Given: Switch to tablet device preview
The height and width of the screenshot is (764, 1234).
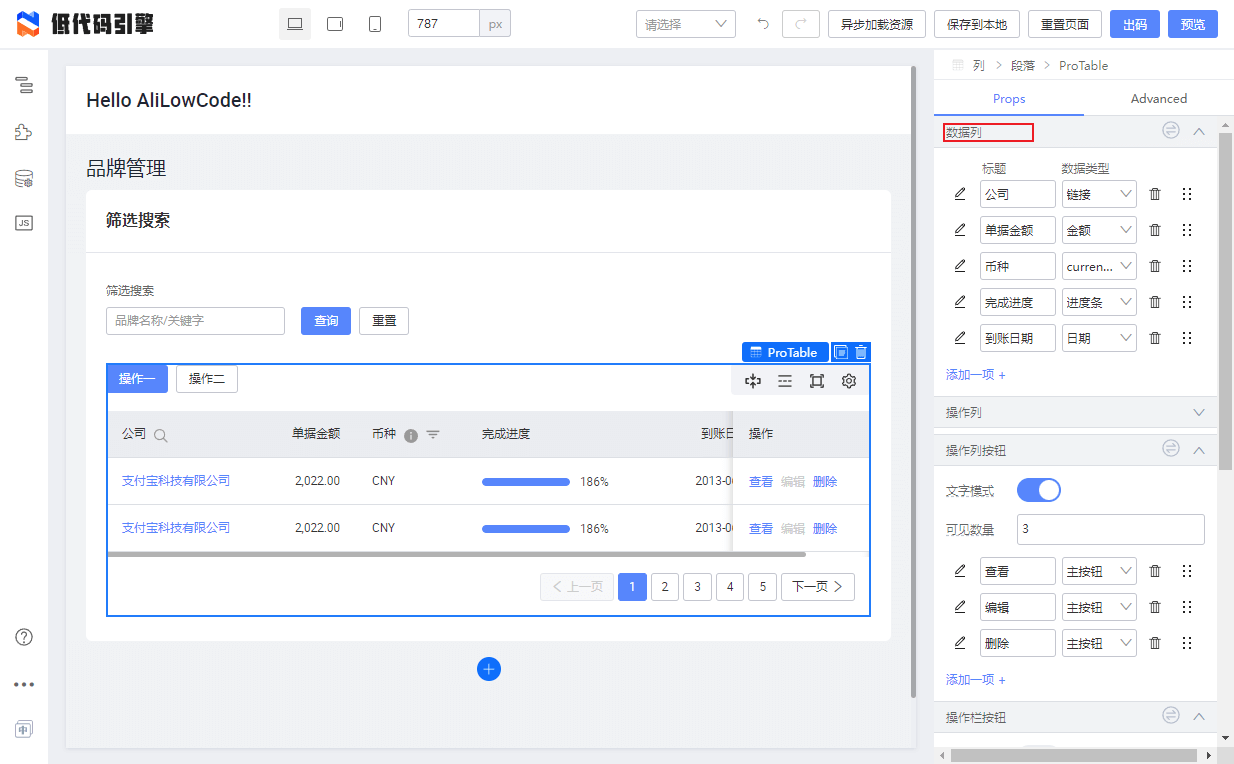Looking at the screenshot, I should pos(335,24).
